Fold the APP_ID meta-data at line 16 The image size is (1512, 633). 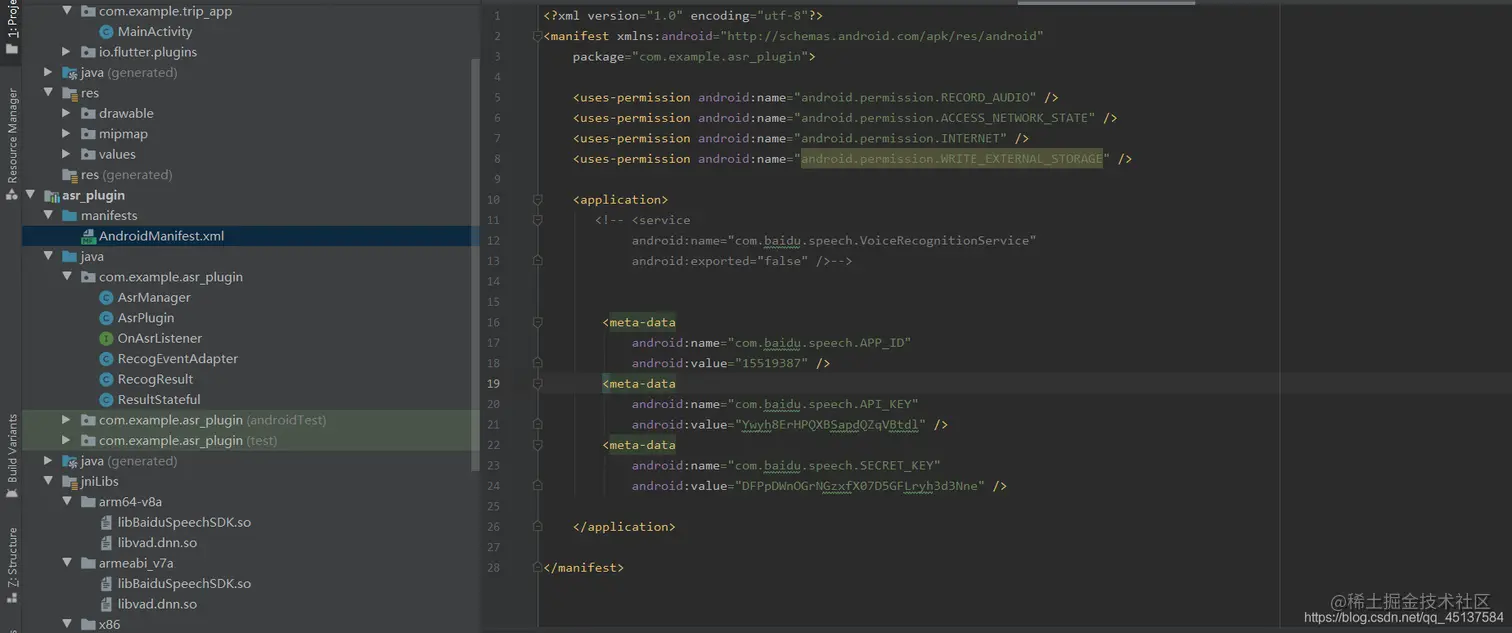538,322
